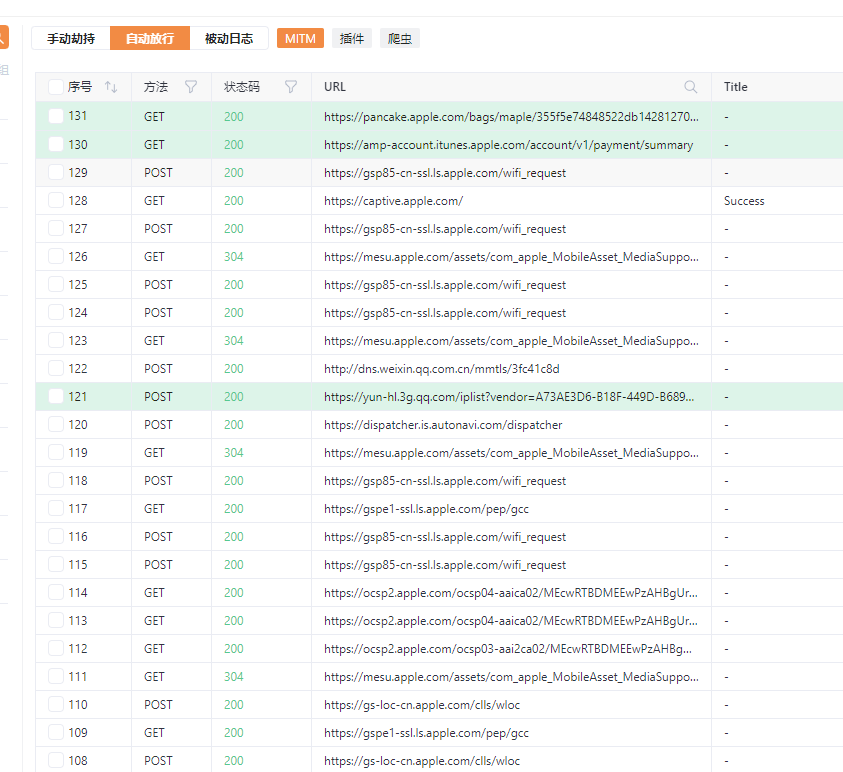Select row 128 via its checkbox
The height and width of the screenshot is (772, 843).
pyautogui.click(x=56, y=200)
